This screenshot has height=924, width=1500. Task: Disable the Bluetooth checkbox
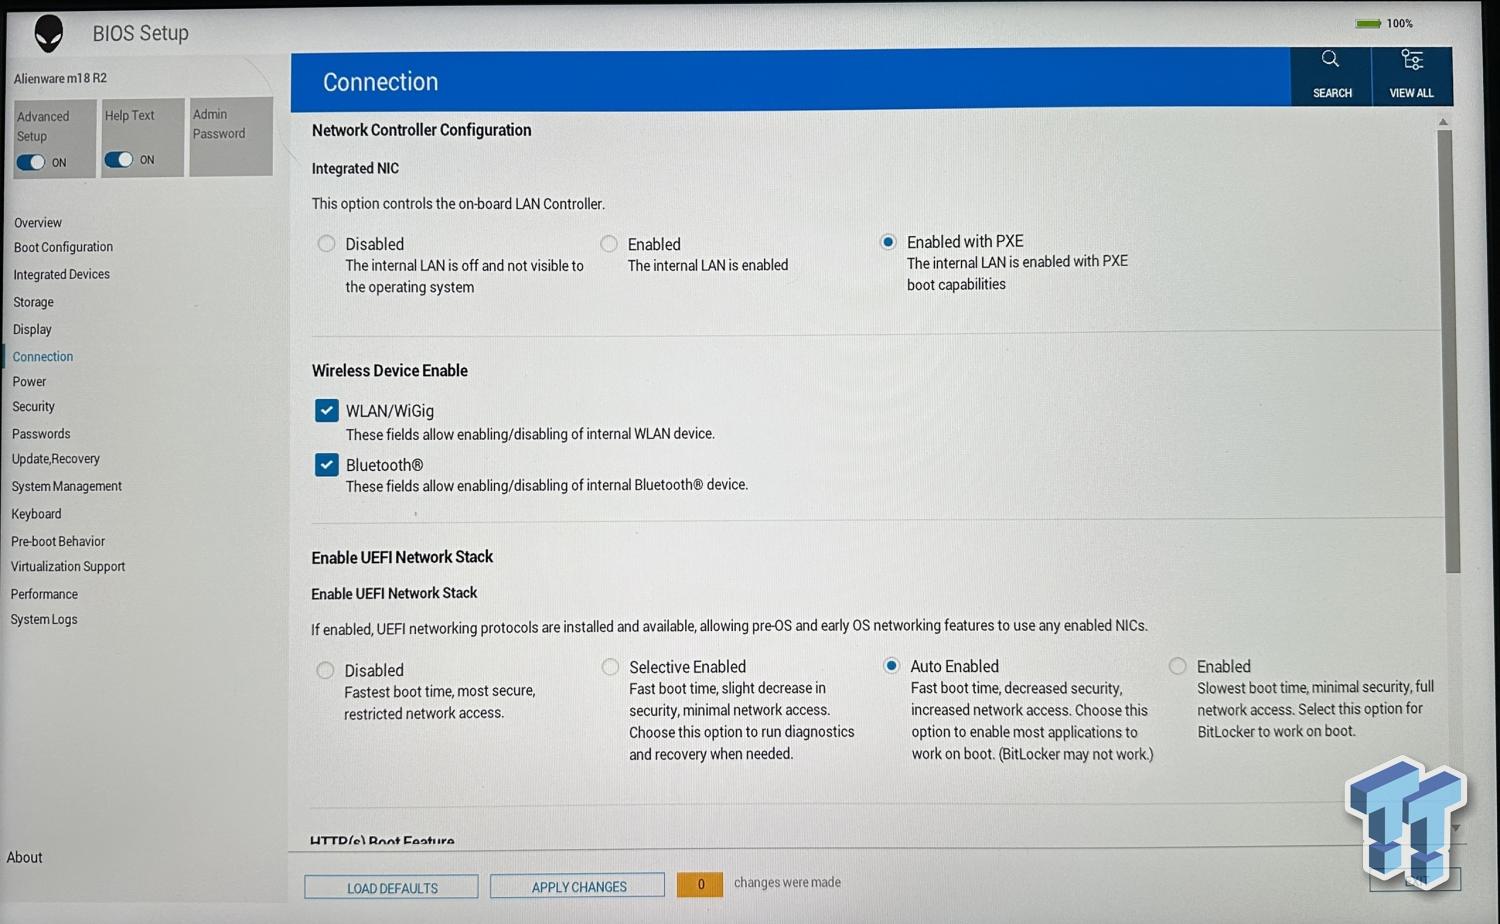pyautogui.click(x=326, y=465)
